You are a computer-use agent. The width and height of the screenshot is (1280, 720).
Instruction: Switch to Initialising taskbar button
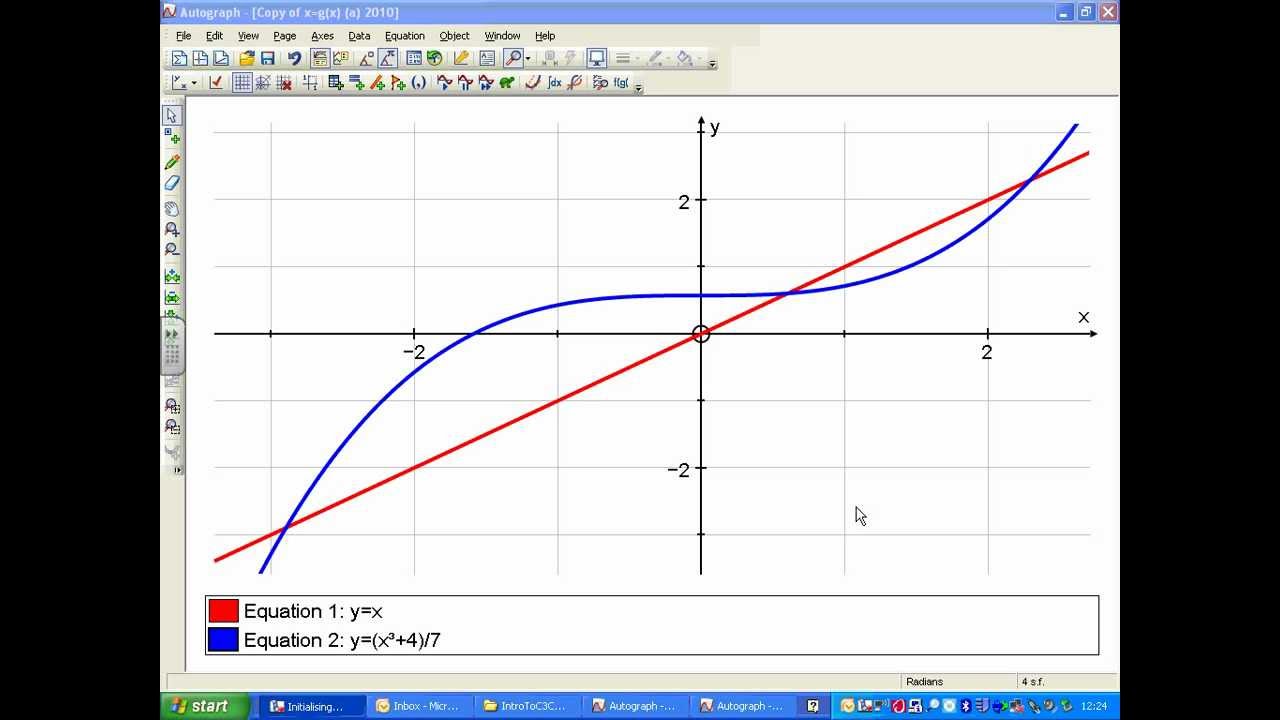coord(310,706)
